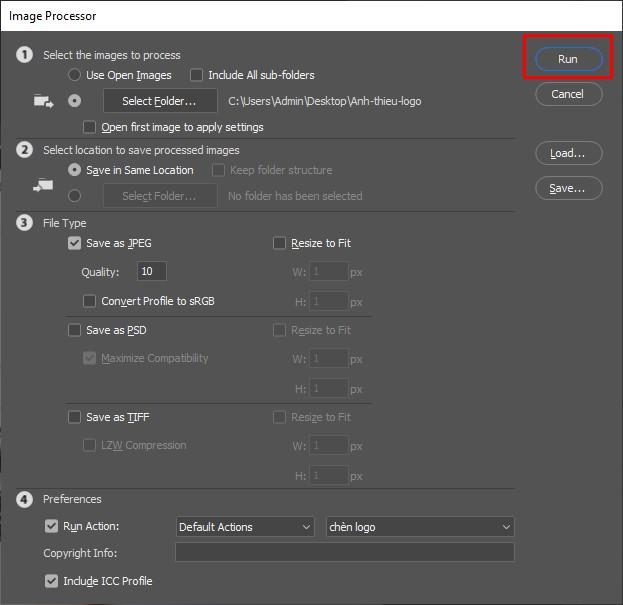Tick the Save as PSD checkbox
The height and width of the screenshot is (605, 623).
[74, 330]
